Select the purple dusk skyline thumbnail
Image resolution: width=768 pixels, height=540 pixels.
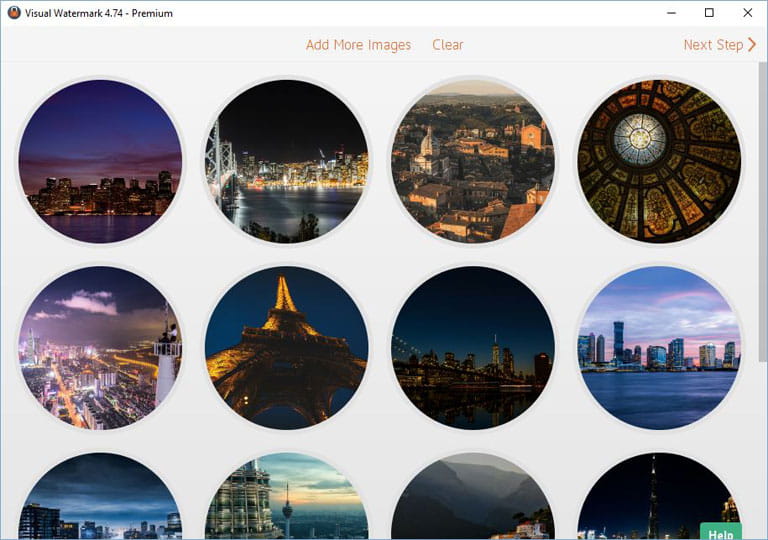click(x=100, y=161)
